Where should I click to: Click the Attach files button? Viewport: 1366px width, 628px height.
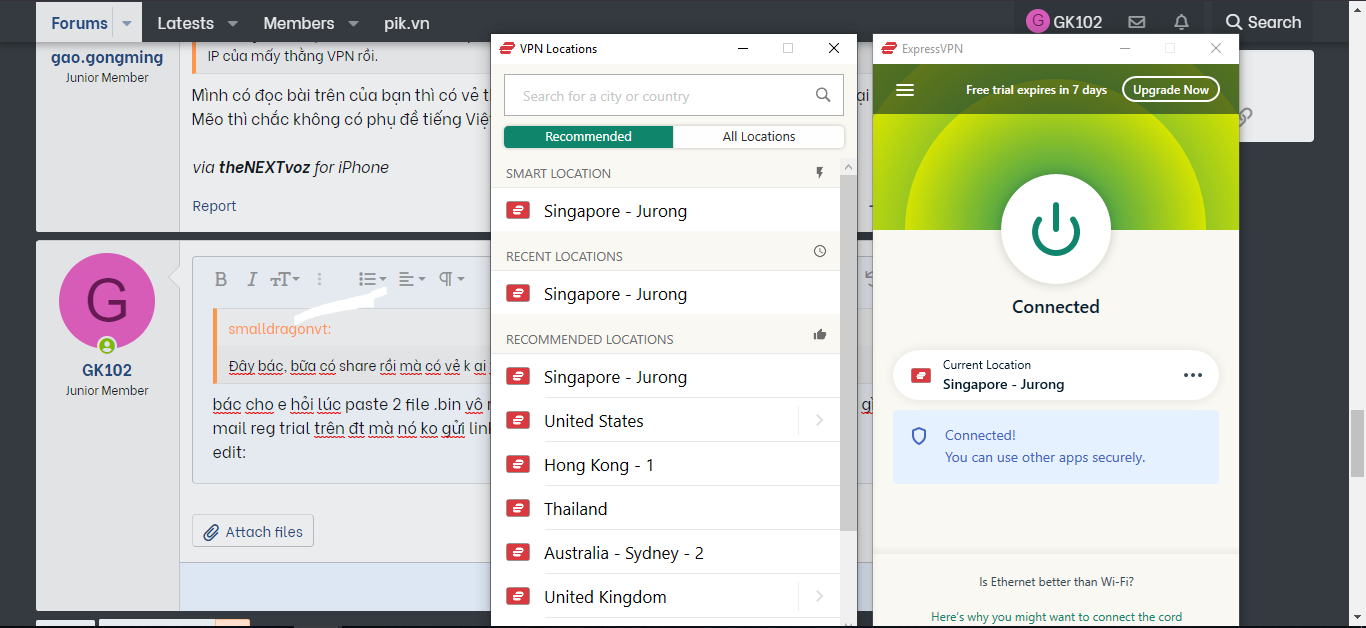[x=253, y=532]
